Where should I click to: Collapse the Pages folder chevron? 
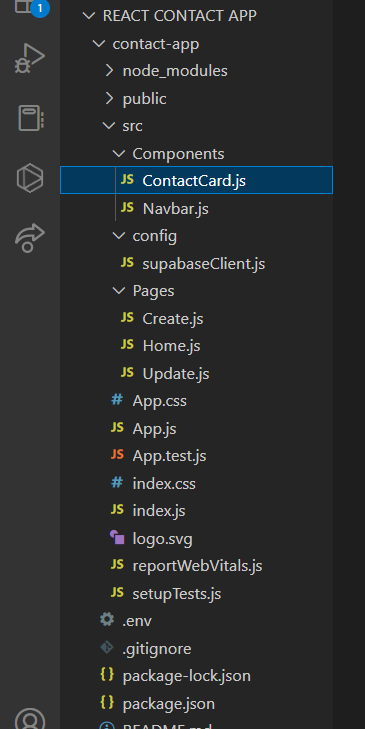click(x=119, y=291)
